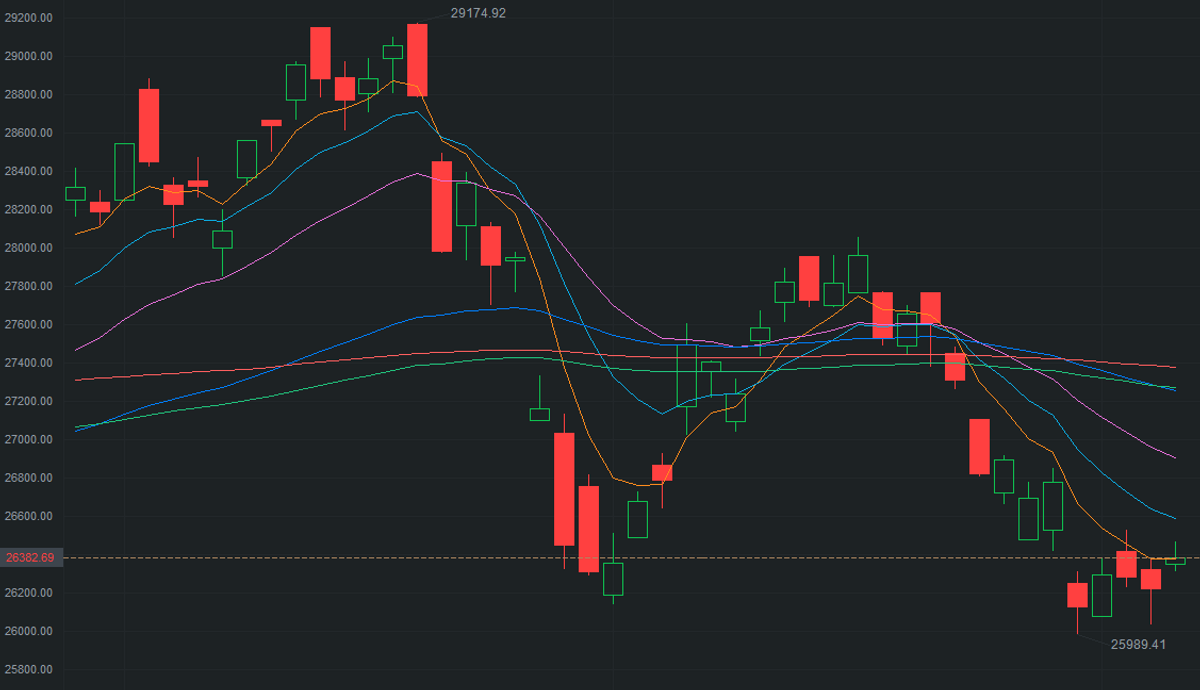Click the 27000.00 axis label
The width and height of the screenshot is (1200, 690).
28,440
